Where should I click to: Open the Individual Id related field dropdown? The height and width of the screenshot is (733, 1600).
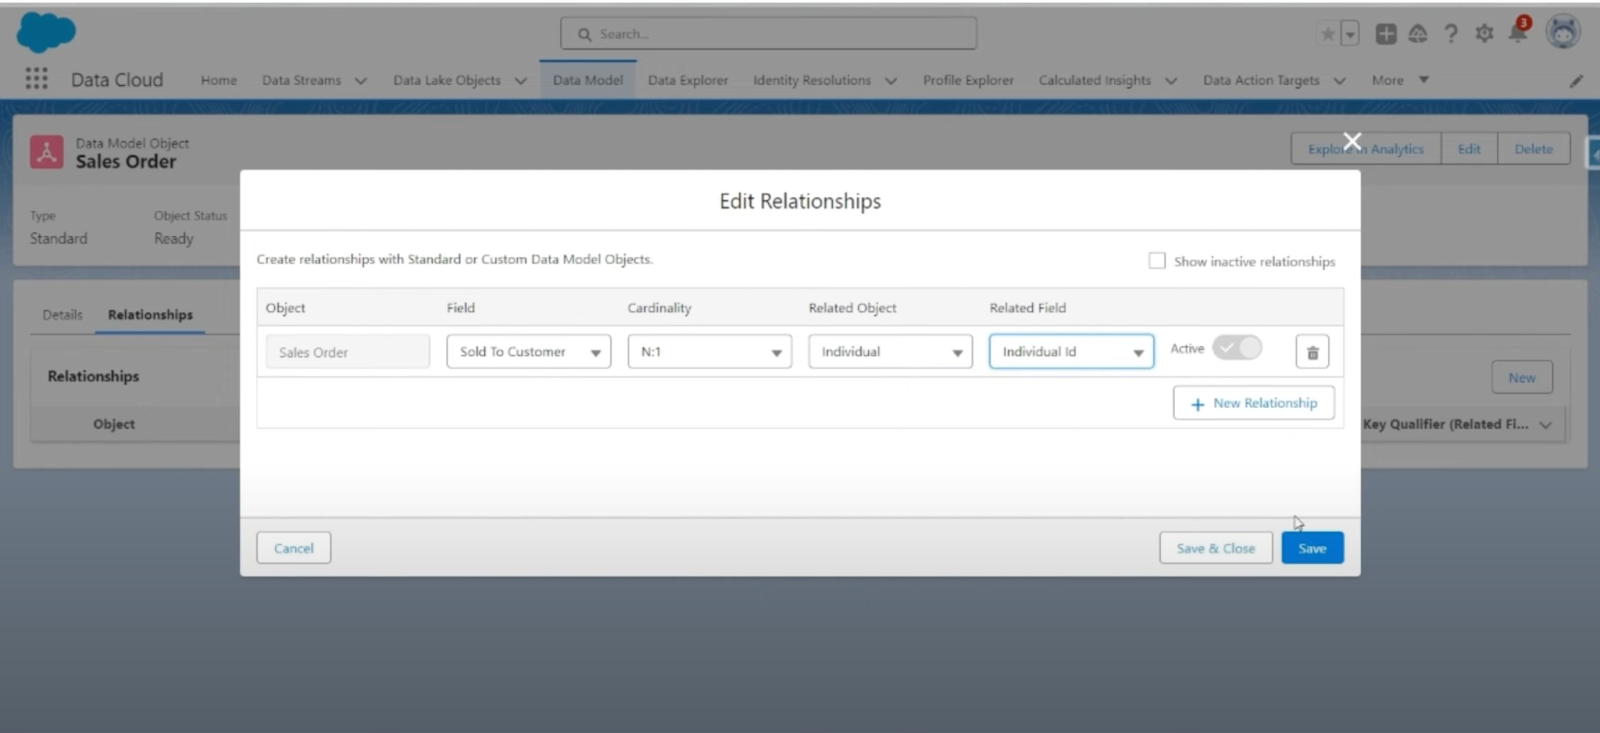(1071, 352)
